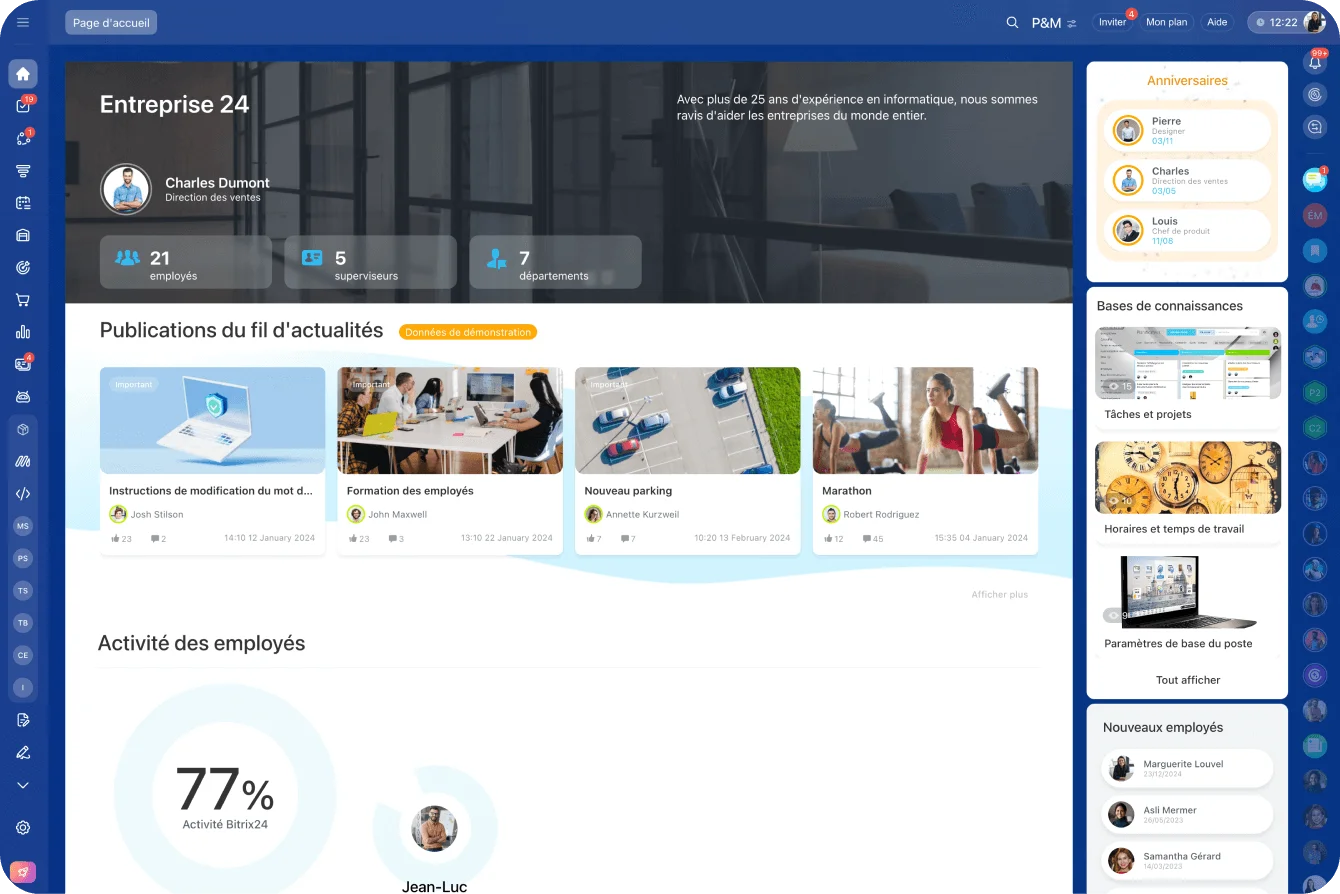Select the Page d'accueil tab
1340x894 pixels.
(111, 22)
